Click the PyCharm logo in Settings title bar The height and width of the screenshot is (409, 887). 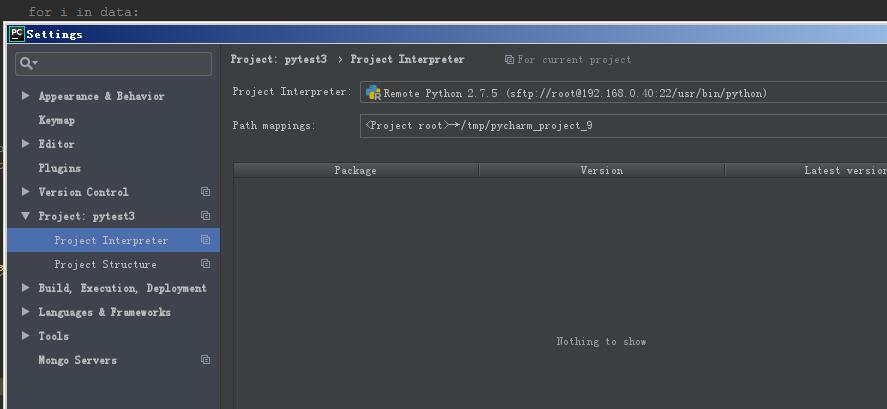click(17, 34)
